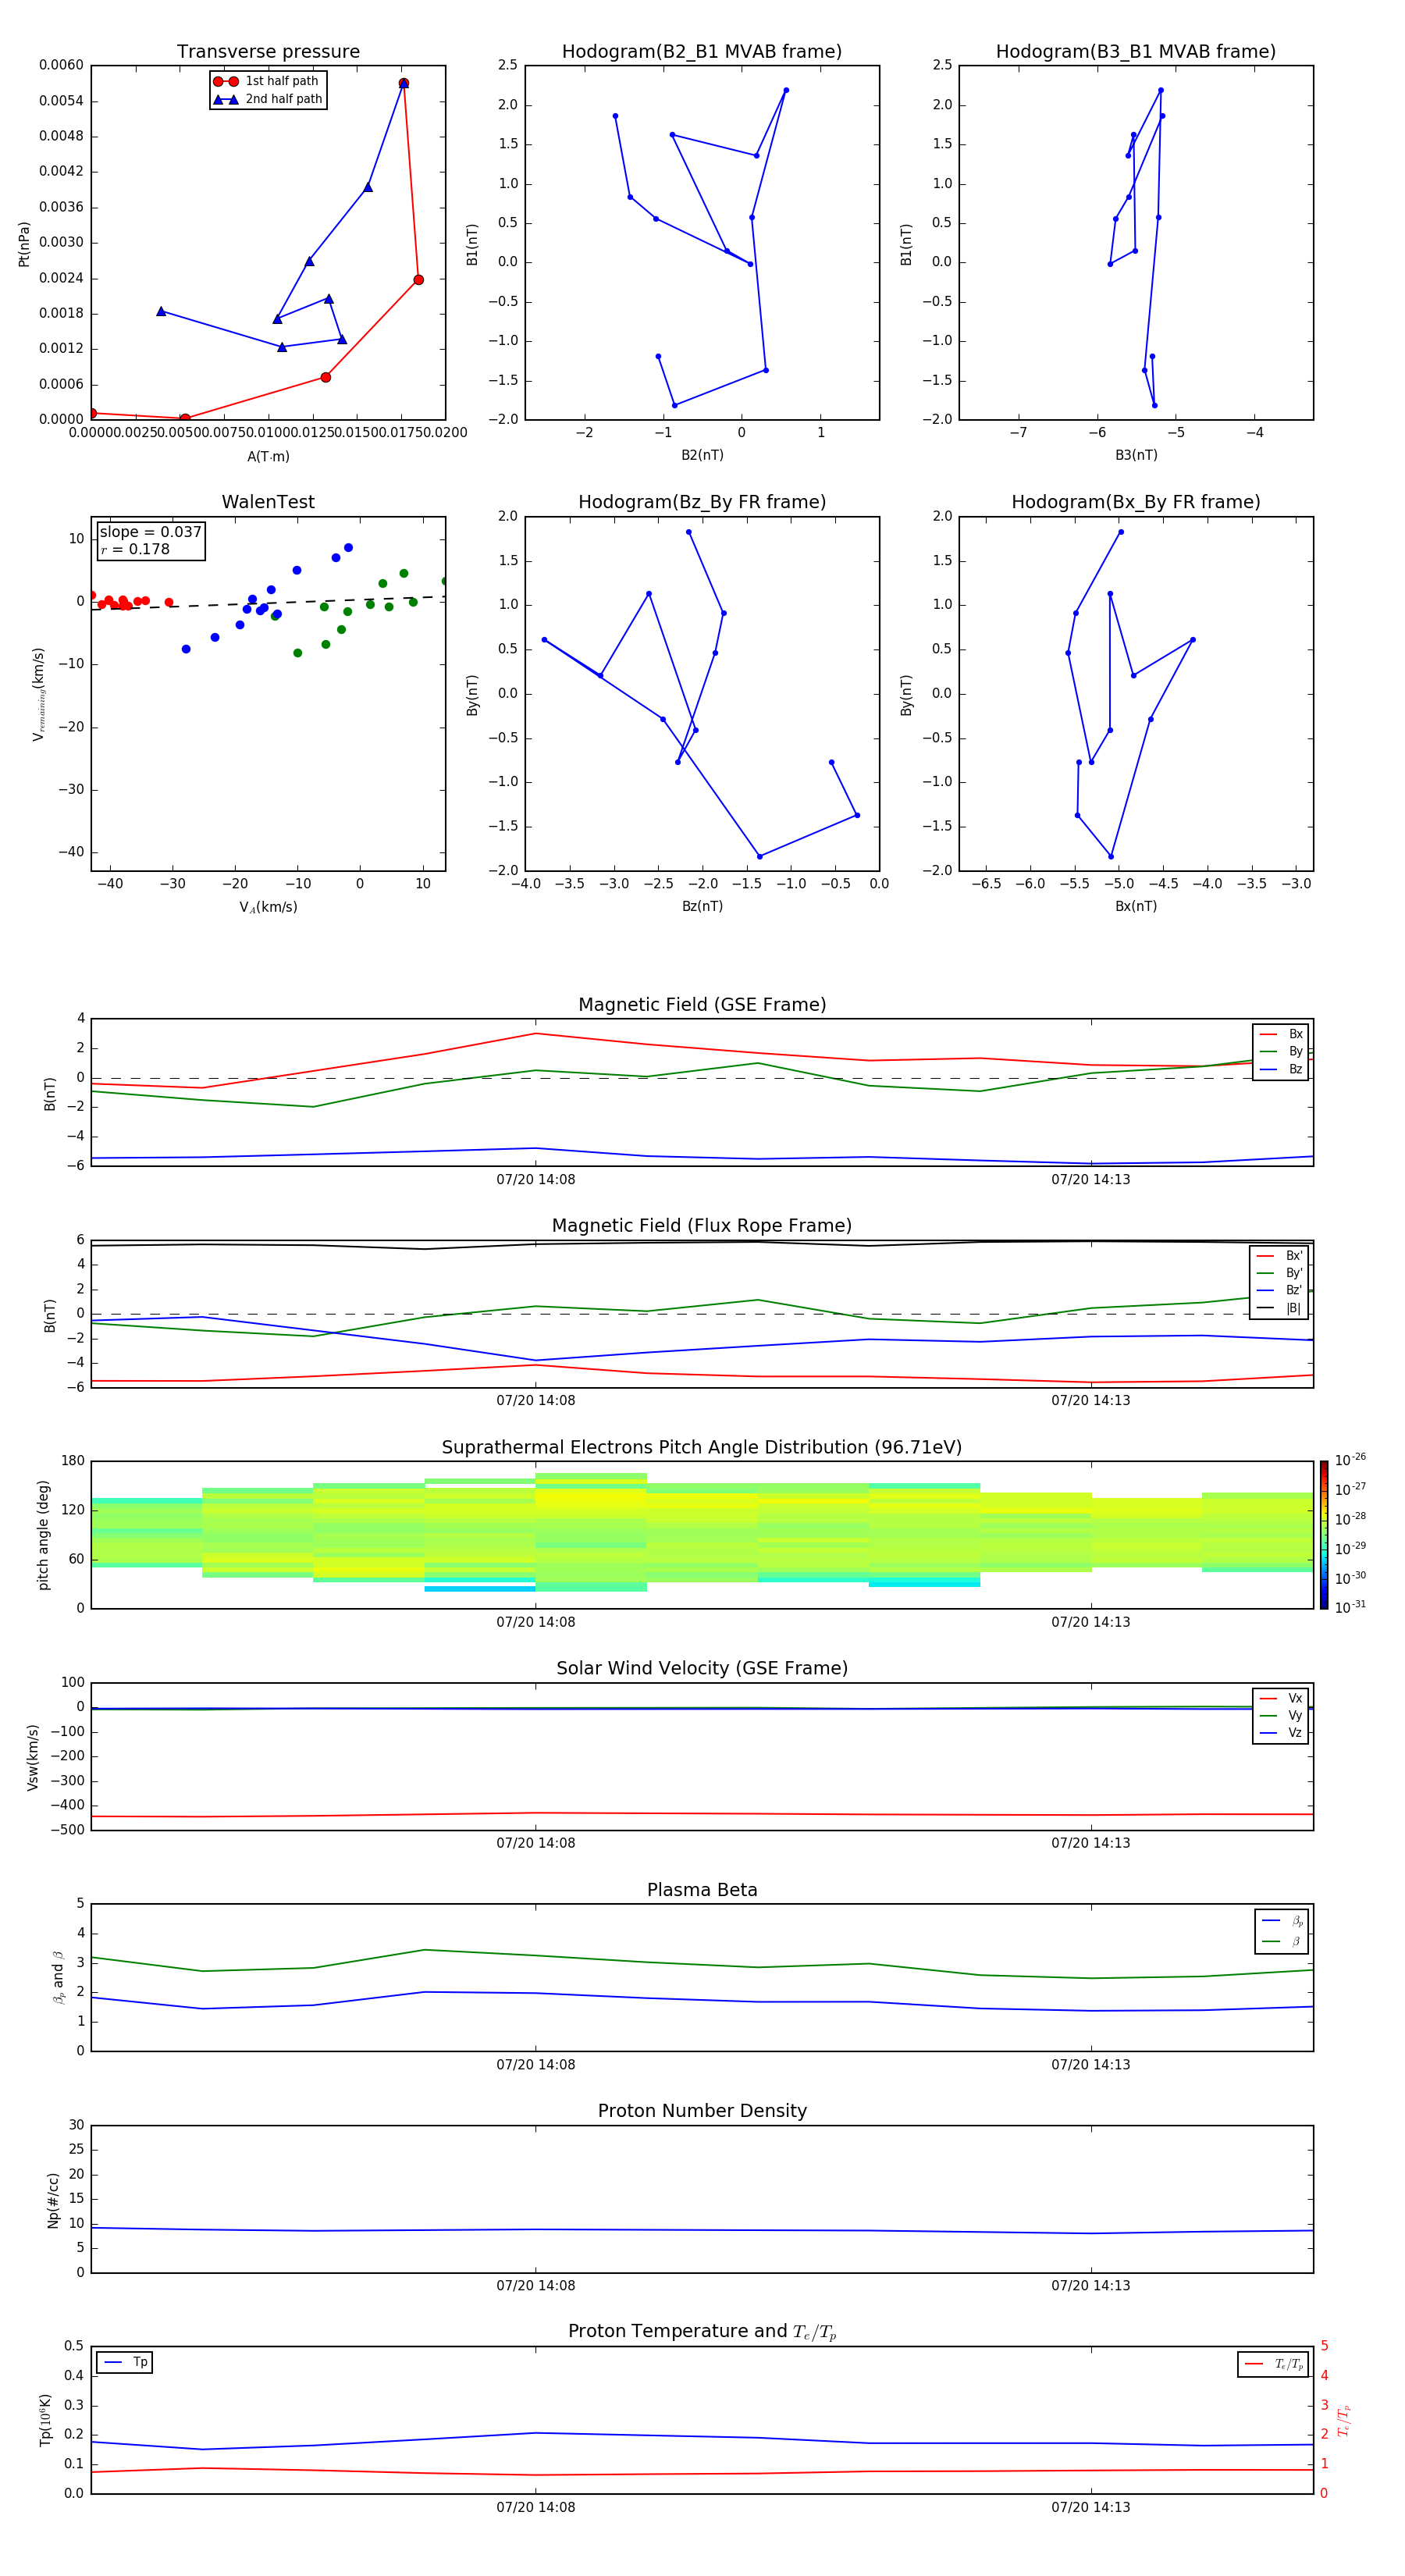1405x2576 pixels.
Task: Select the 'WalenTest' plot title
Action: 268,502
